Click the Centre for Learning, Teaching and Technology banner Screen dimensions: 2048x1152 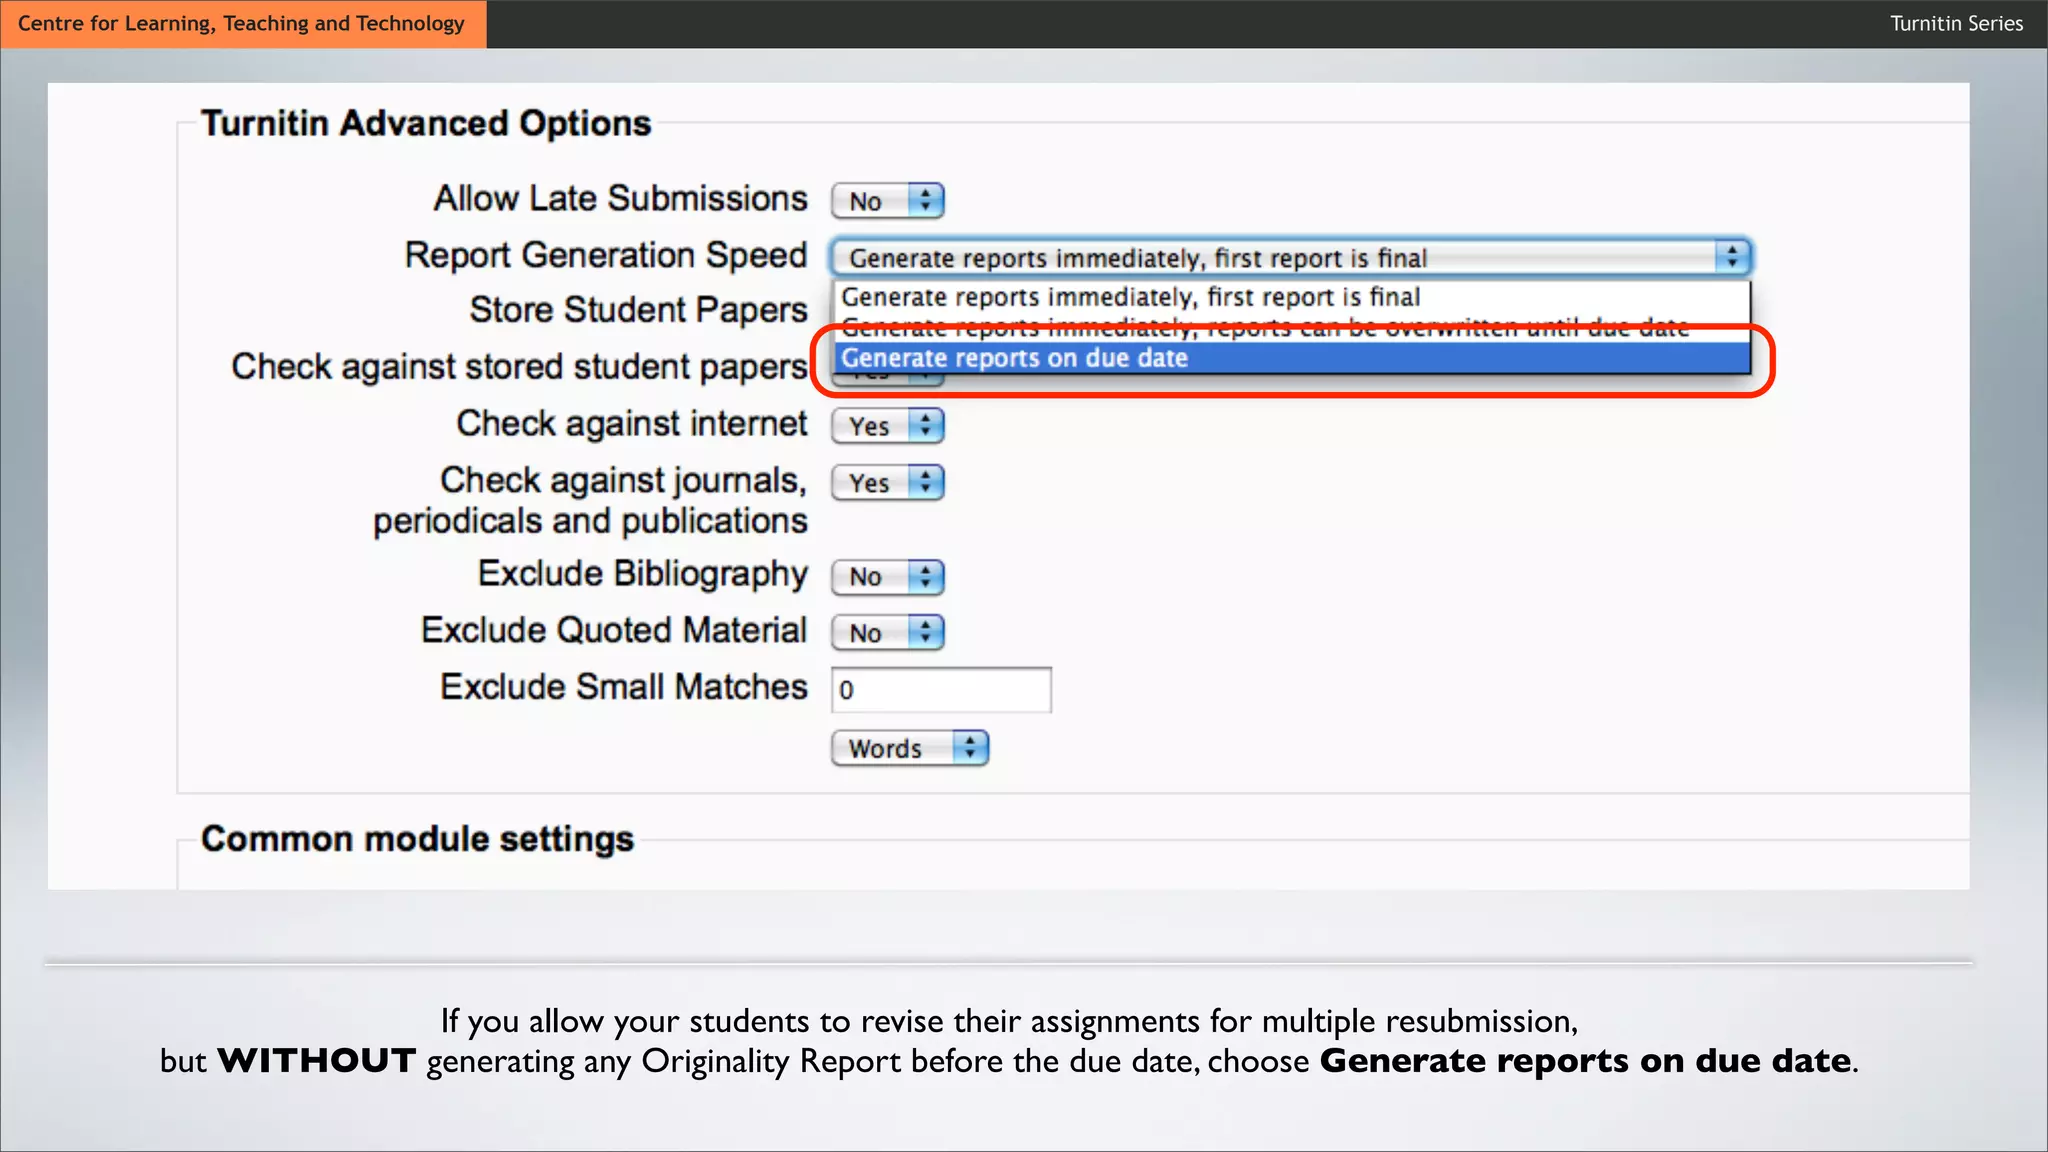point(242,23)
